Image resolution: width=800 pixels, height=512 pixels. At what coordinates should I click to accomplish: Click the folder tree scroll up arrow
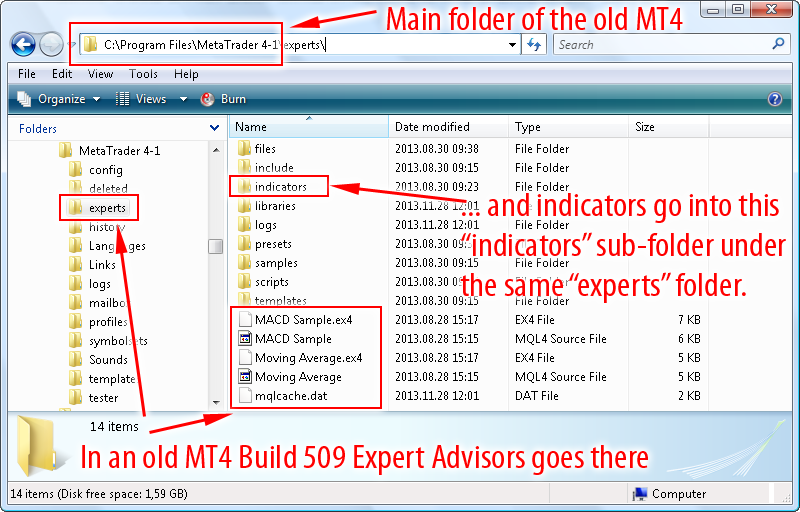point(216,150)
